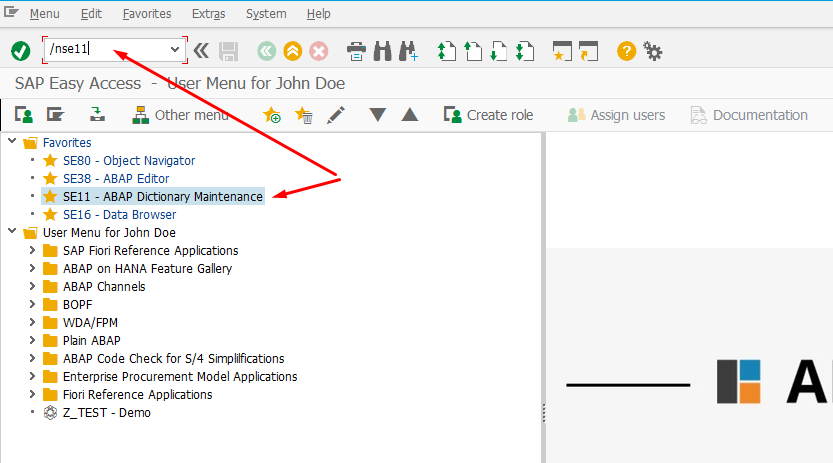
Task: Open the Extras menu
Action: tap(209, 14)
